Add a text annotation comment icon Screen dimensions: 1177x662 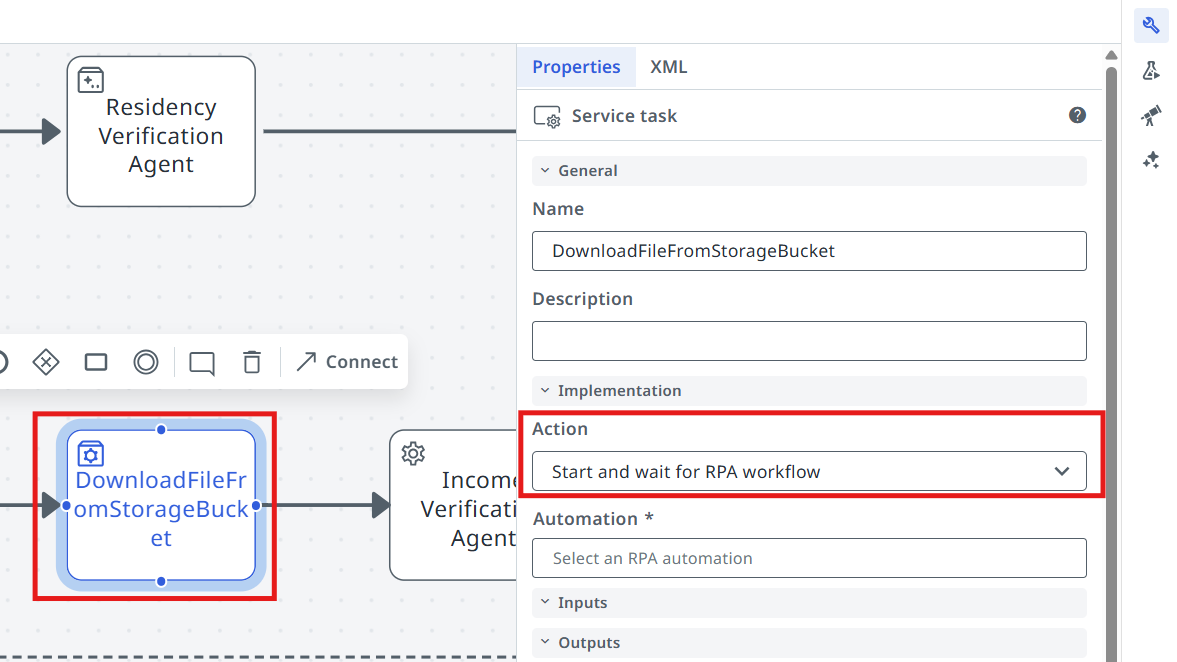201,363
